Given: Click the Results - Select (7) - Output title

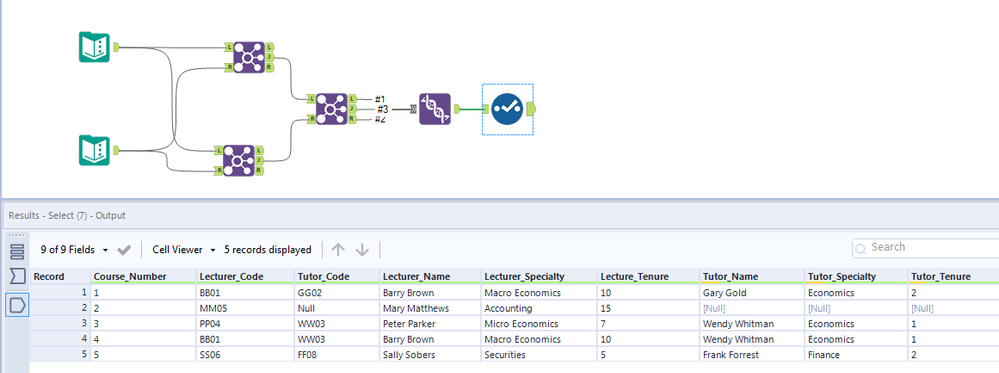Looking at the screenshot, I should click(x=67, y=216).
